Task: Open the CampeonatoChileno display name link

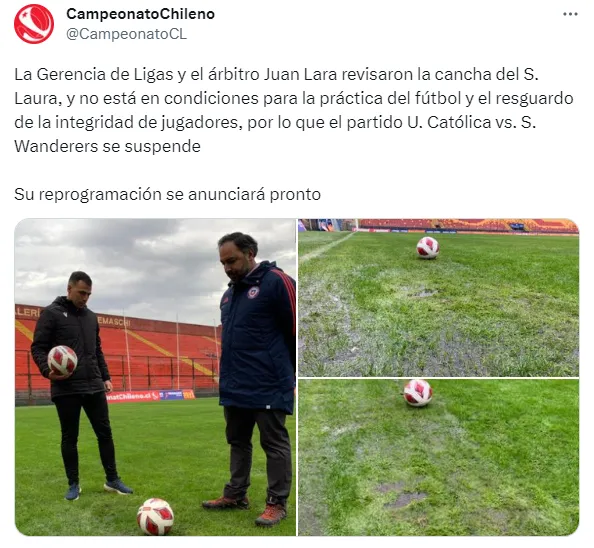Action: pos(141,14)
